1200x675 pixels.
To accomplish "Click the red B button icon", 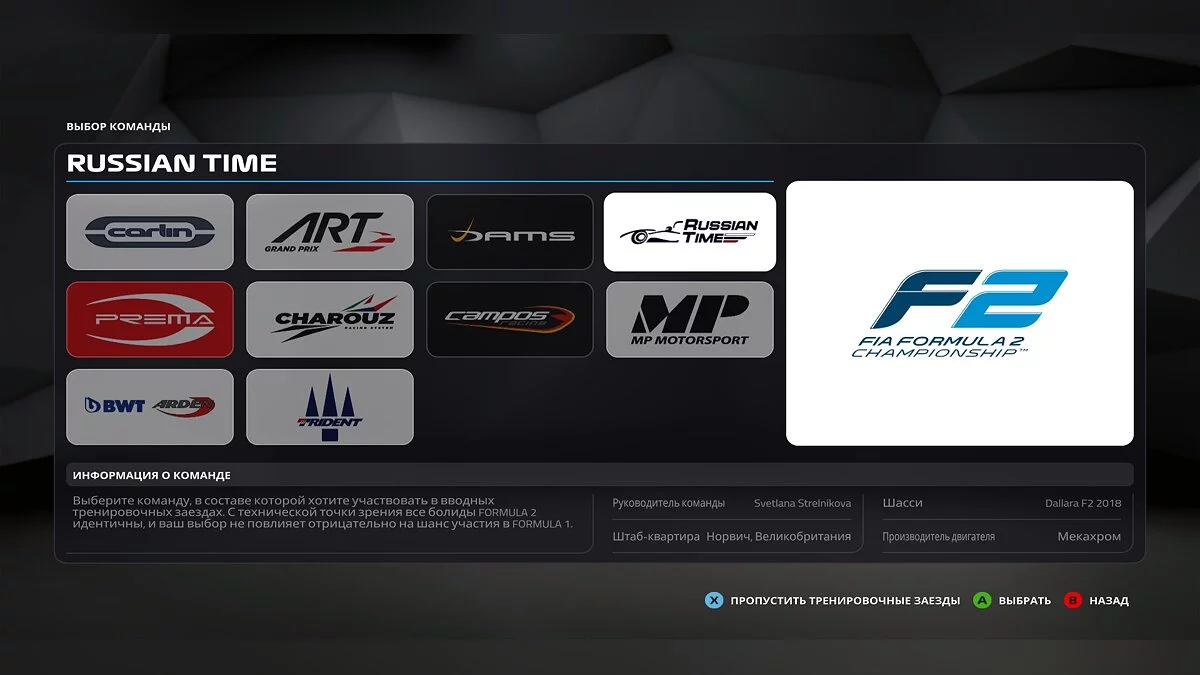I will pyautogui.click(x=1073, y=600).
